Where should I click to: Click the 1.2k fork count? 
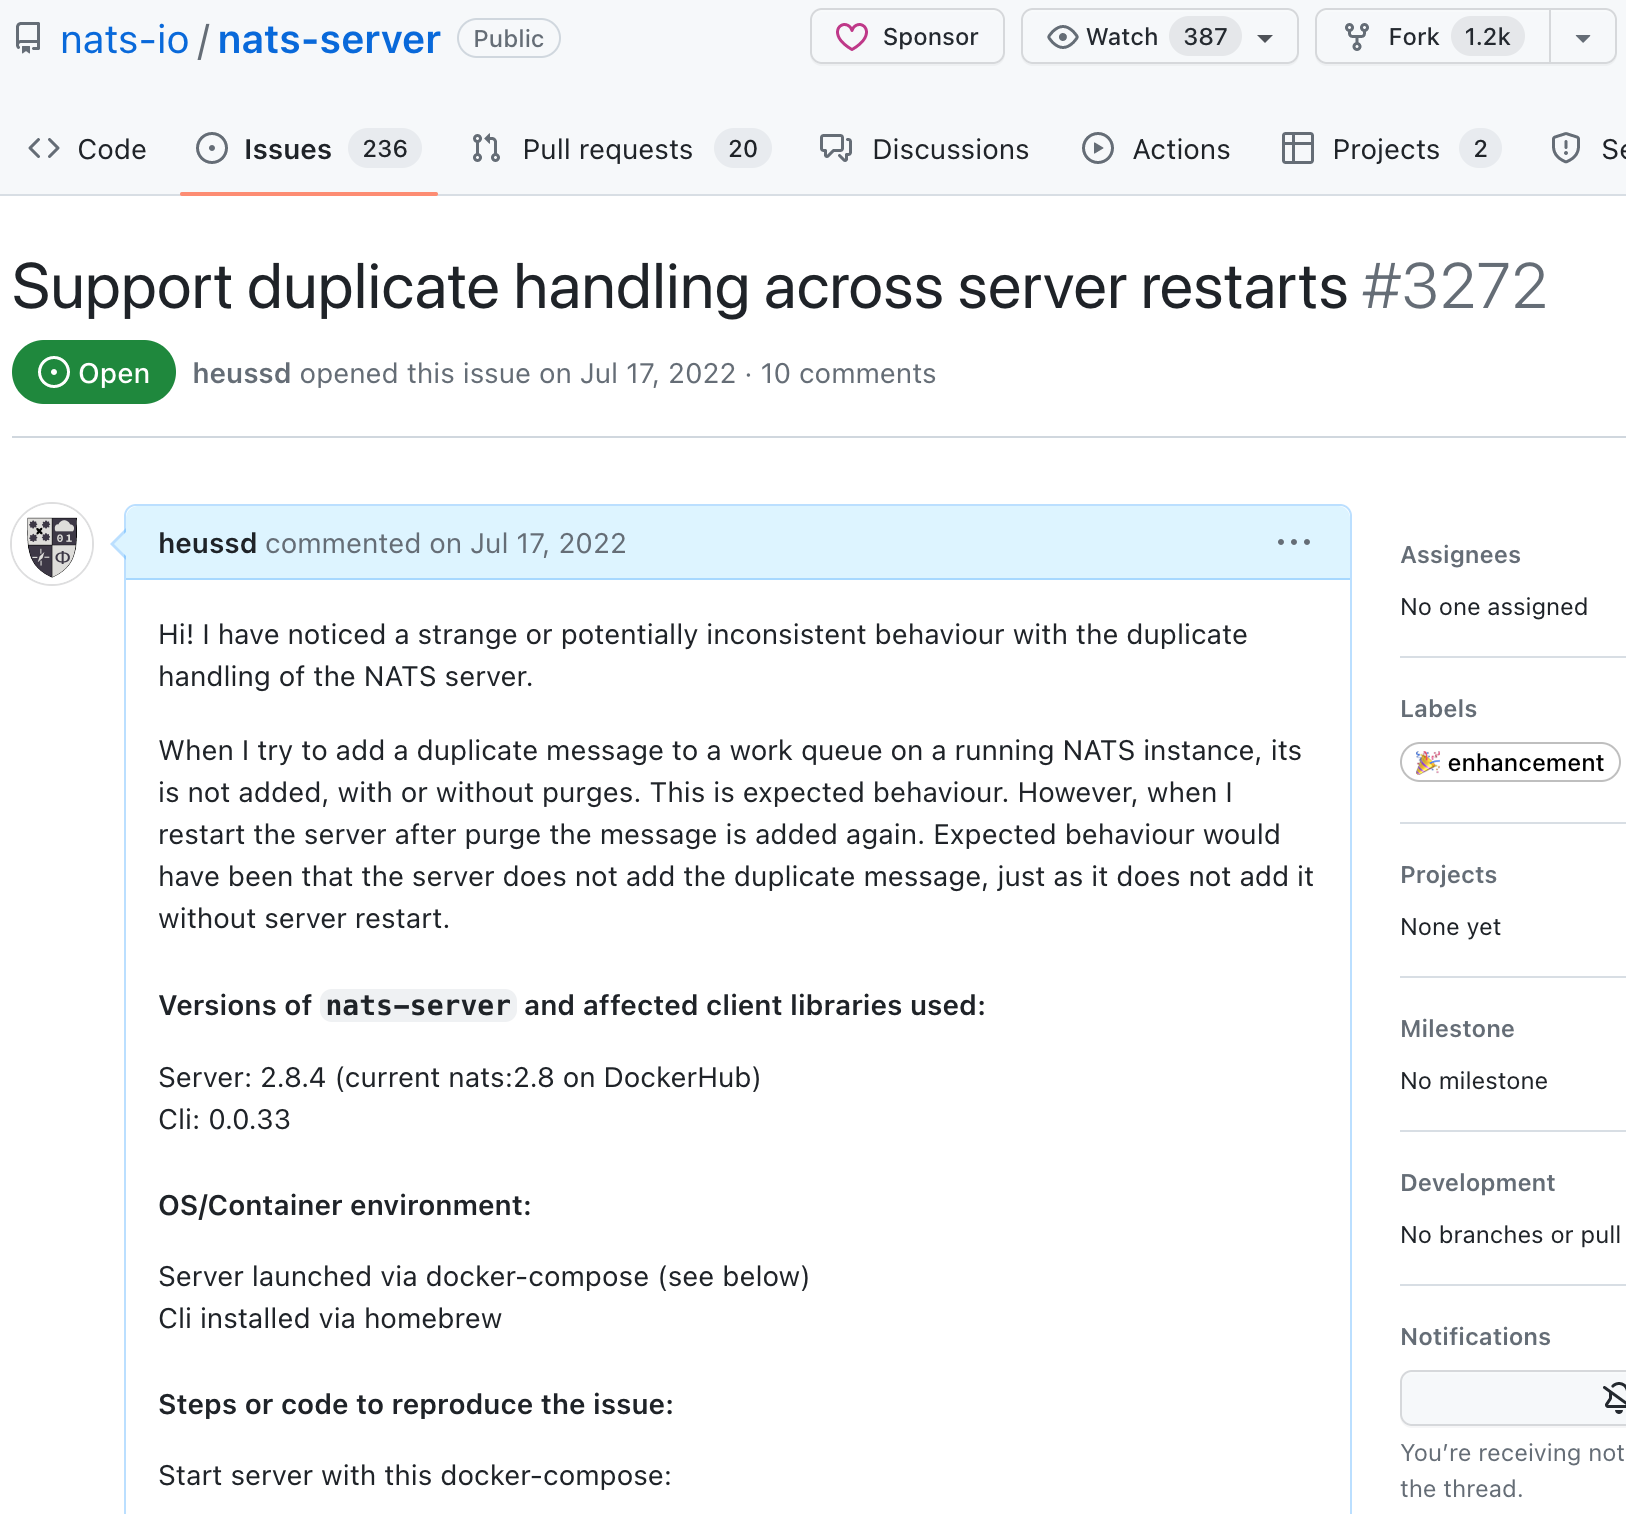point(1487,37)
